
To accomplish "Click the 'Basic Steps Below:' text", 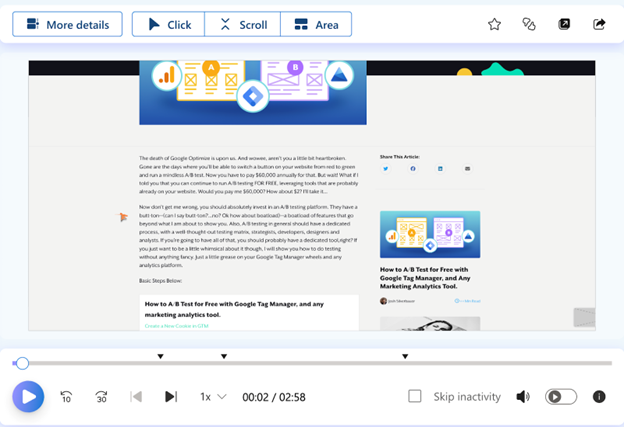I will pos(160,281).
